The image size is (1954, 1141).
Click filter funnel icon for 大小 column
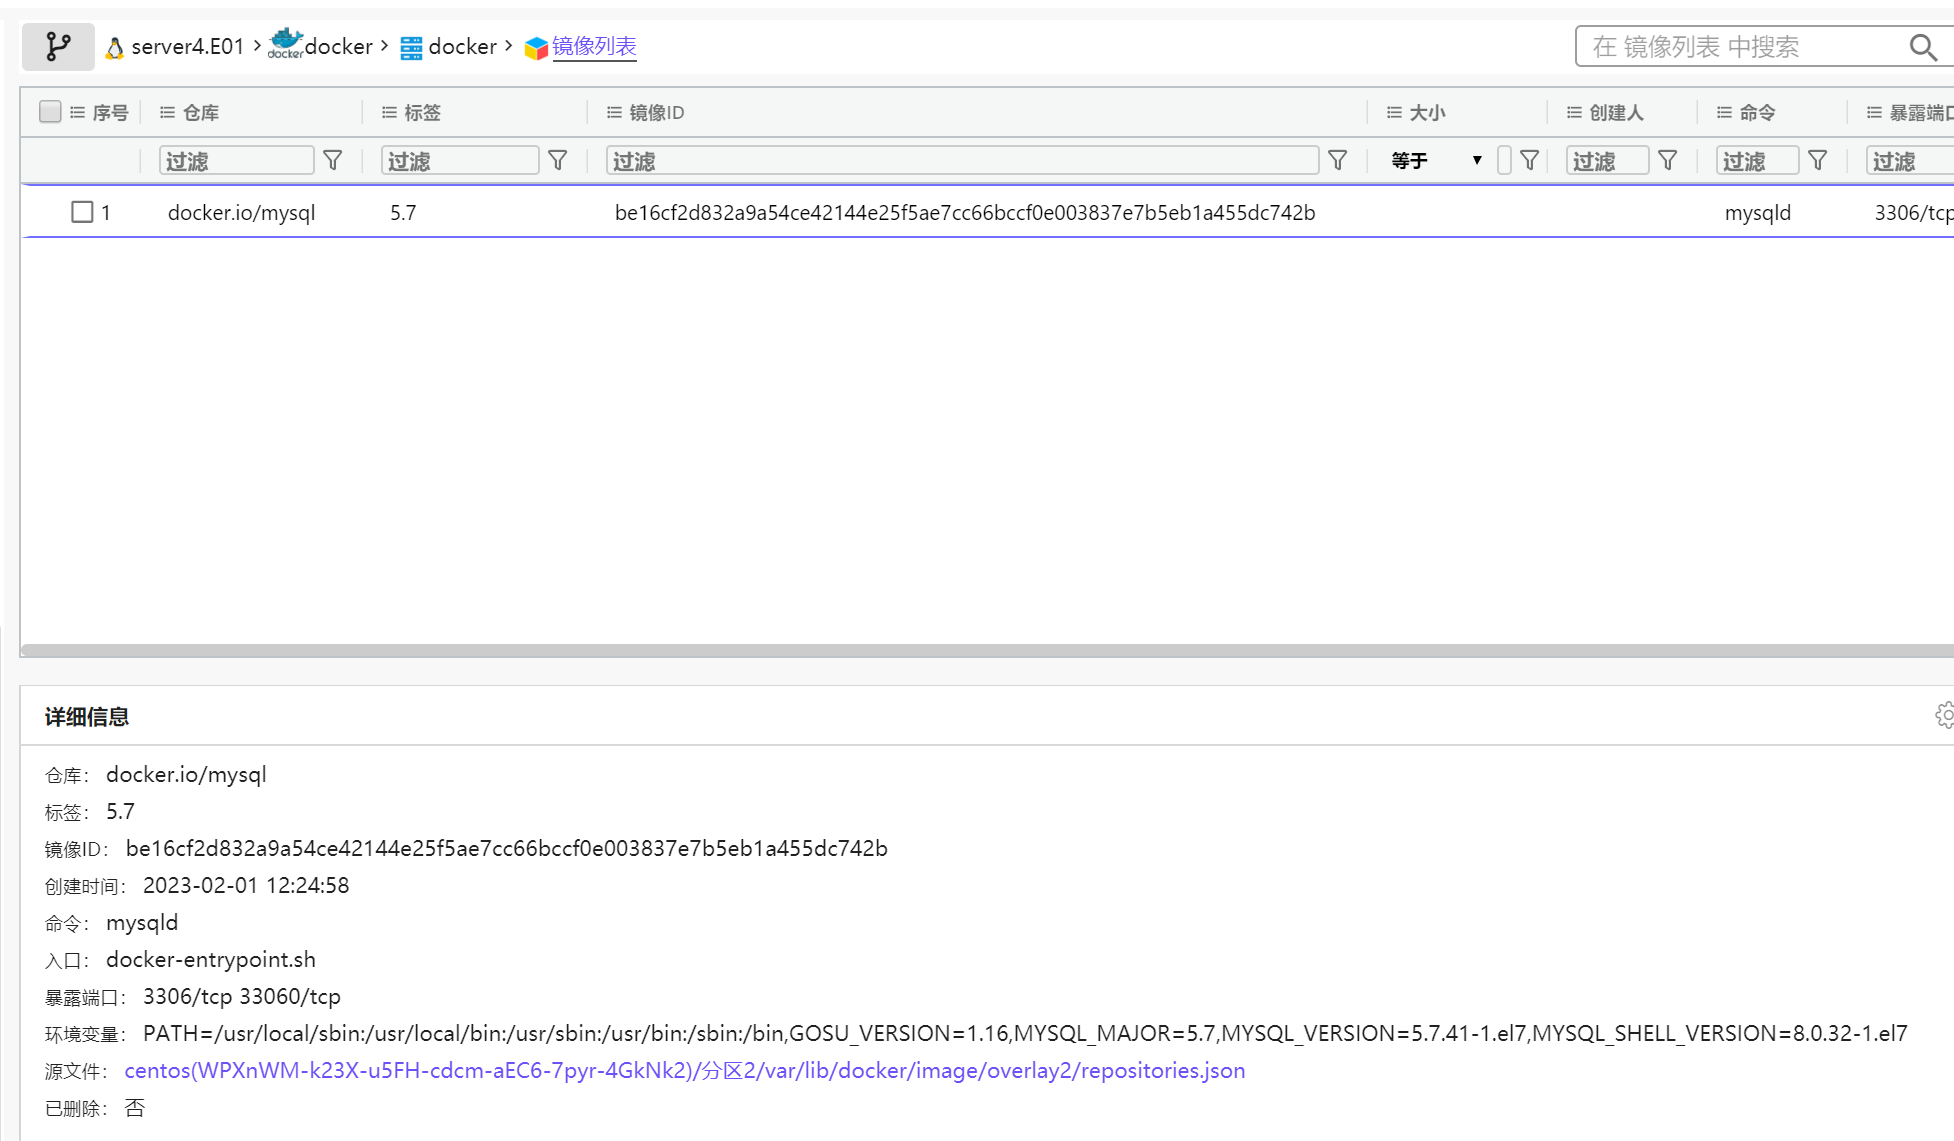[x=1529, y=160]
